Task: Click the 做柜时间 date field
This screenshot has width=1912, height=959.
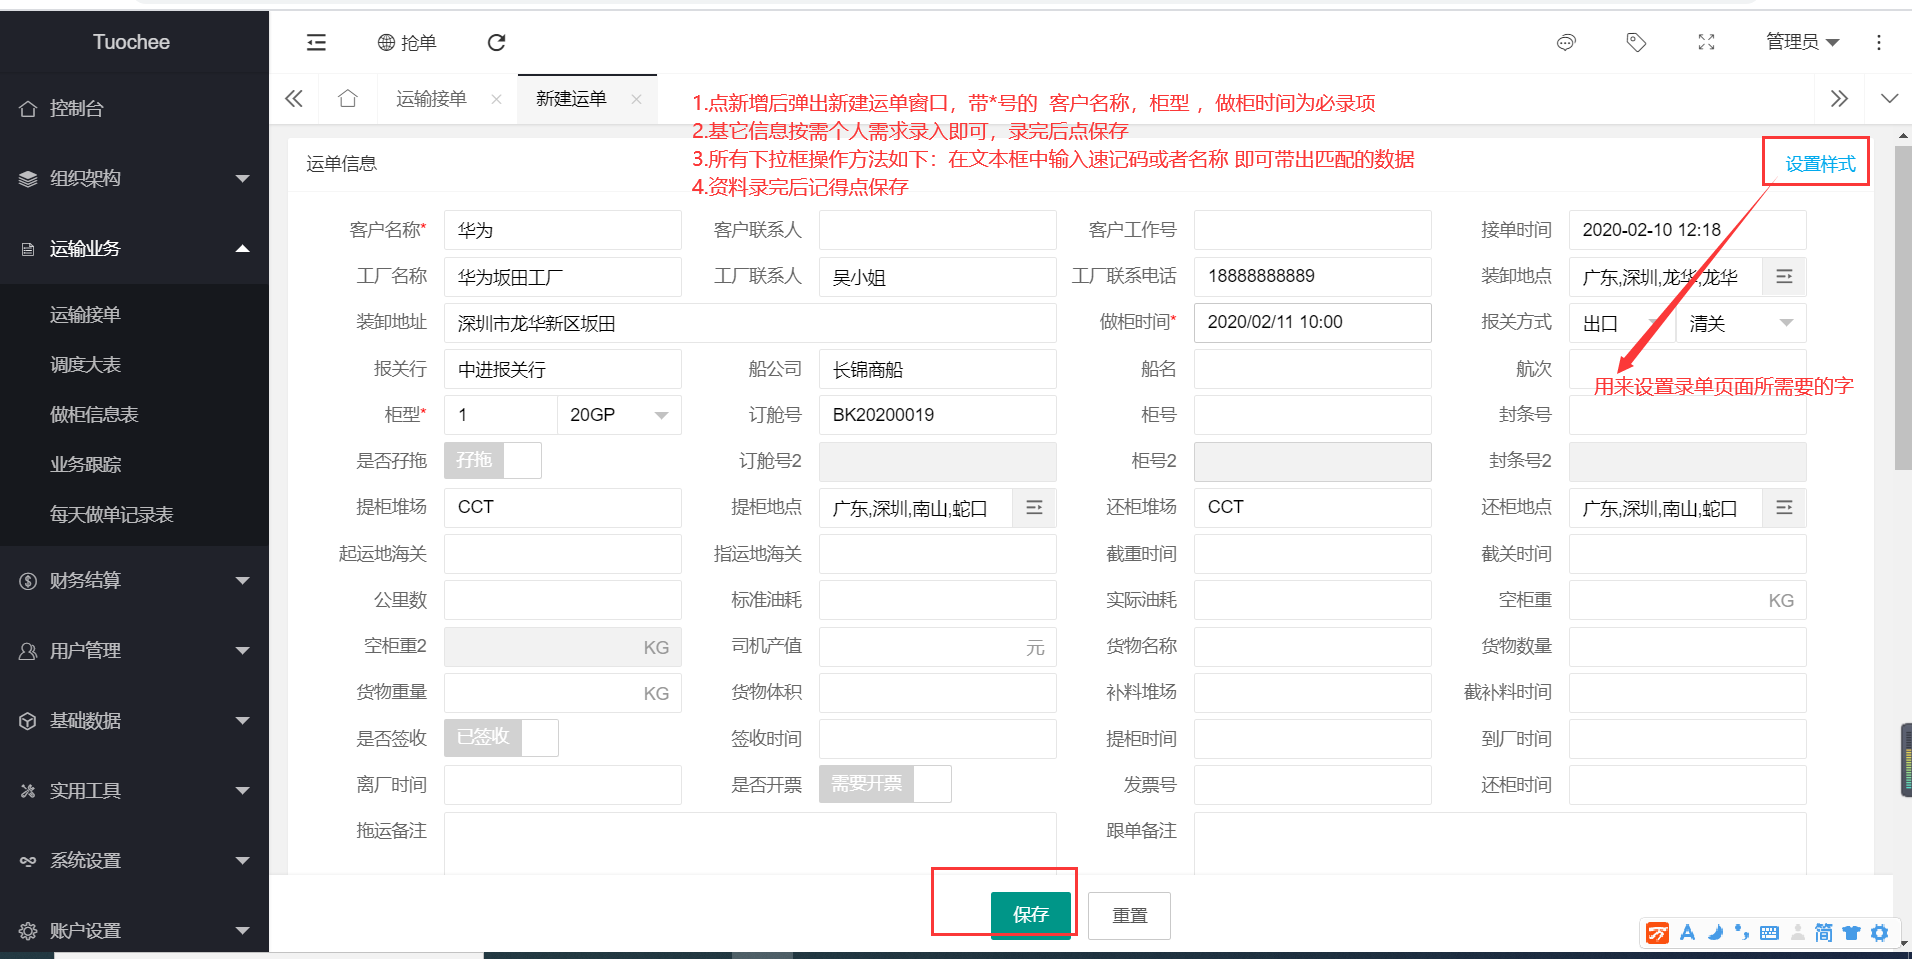Action: point(1312,322)
